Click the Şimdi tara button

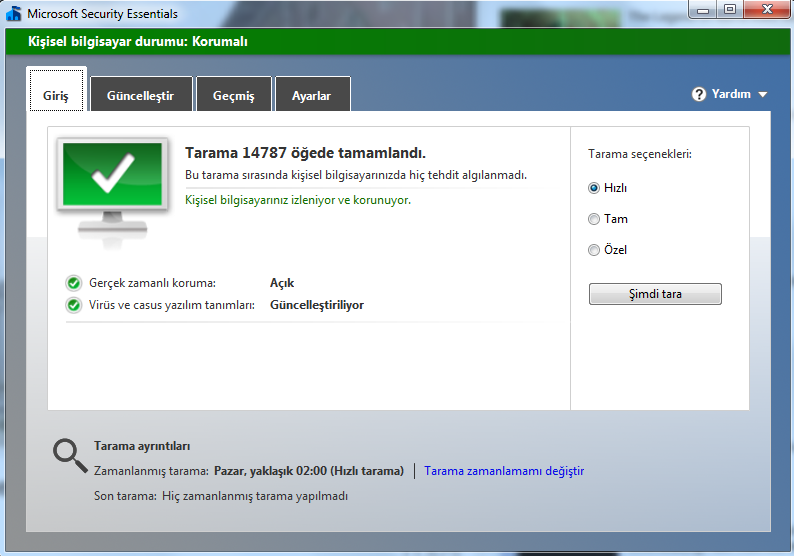(655, 294)
